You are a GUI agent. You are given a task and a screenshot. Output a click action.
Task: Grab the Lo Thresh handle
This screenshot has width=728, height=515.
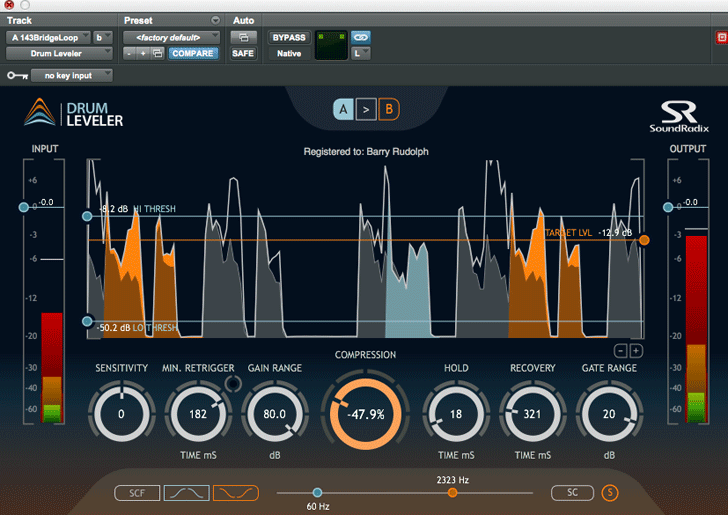click(87, 321)
